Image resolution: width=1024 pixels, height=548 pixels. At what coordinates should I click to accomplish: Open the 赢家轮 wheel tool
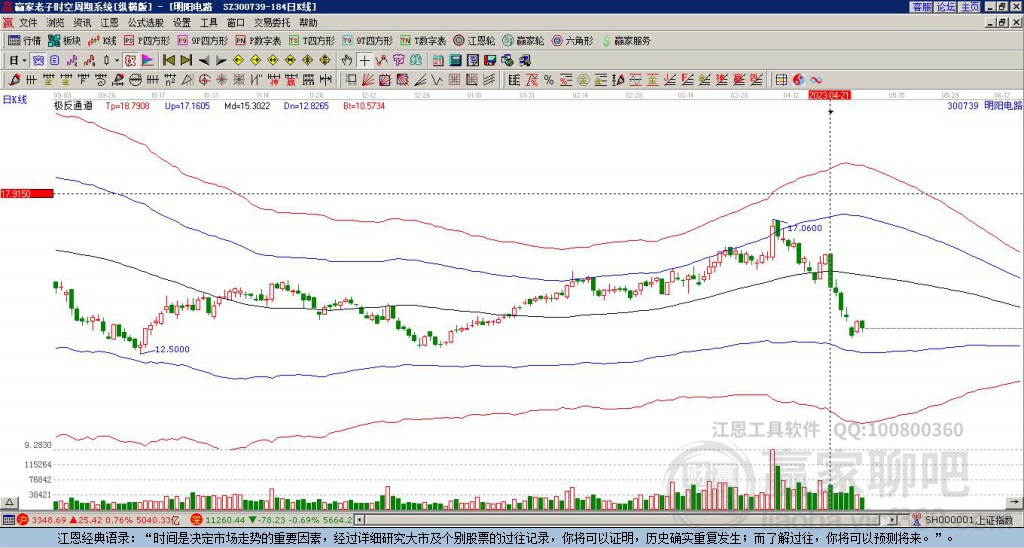tap(523, 40)
